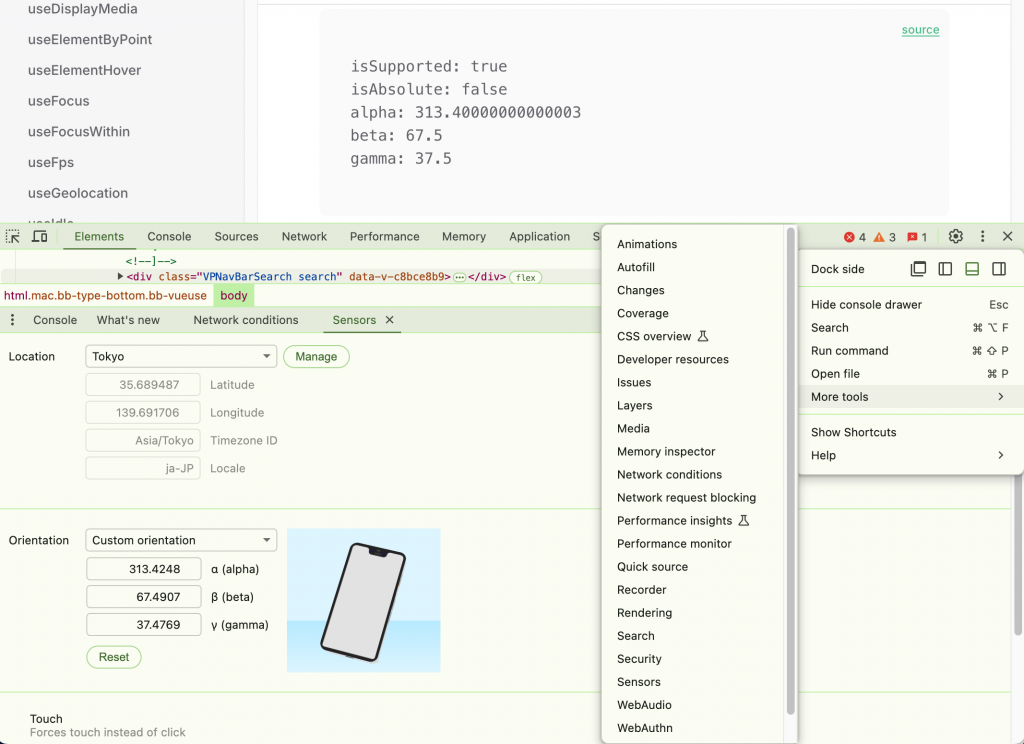Screen dimensions: 1024x744
Task: Dock DevTools to the bottom
Action: pyautogui.click(x=972, y=268)
